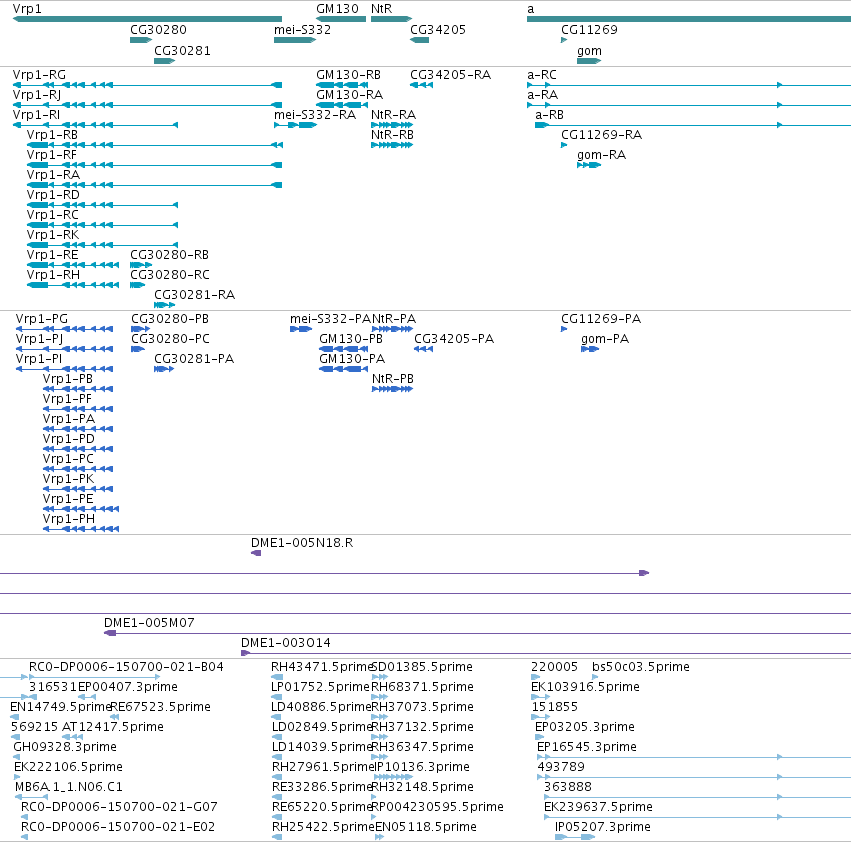The width and height of the screenshot is (851, 842).
Task: Click a-RB transcript label
Action: point(549,115)
